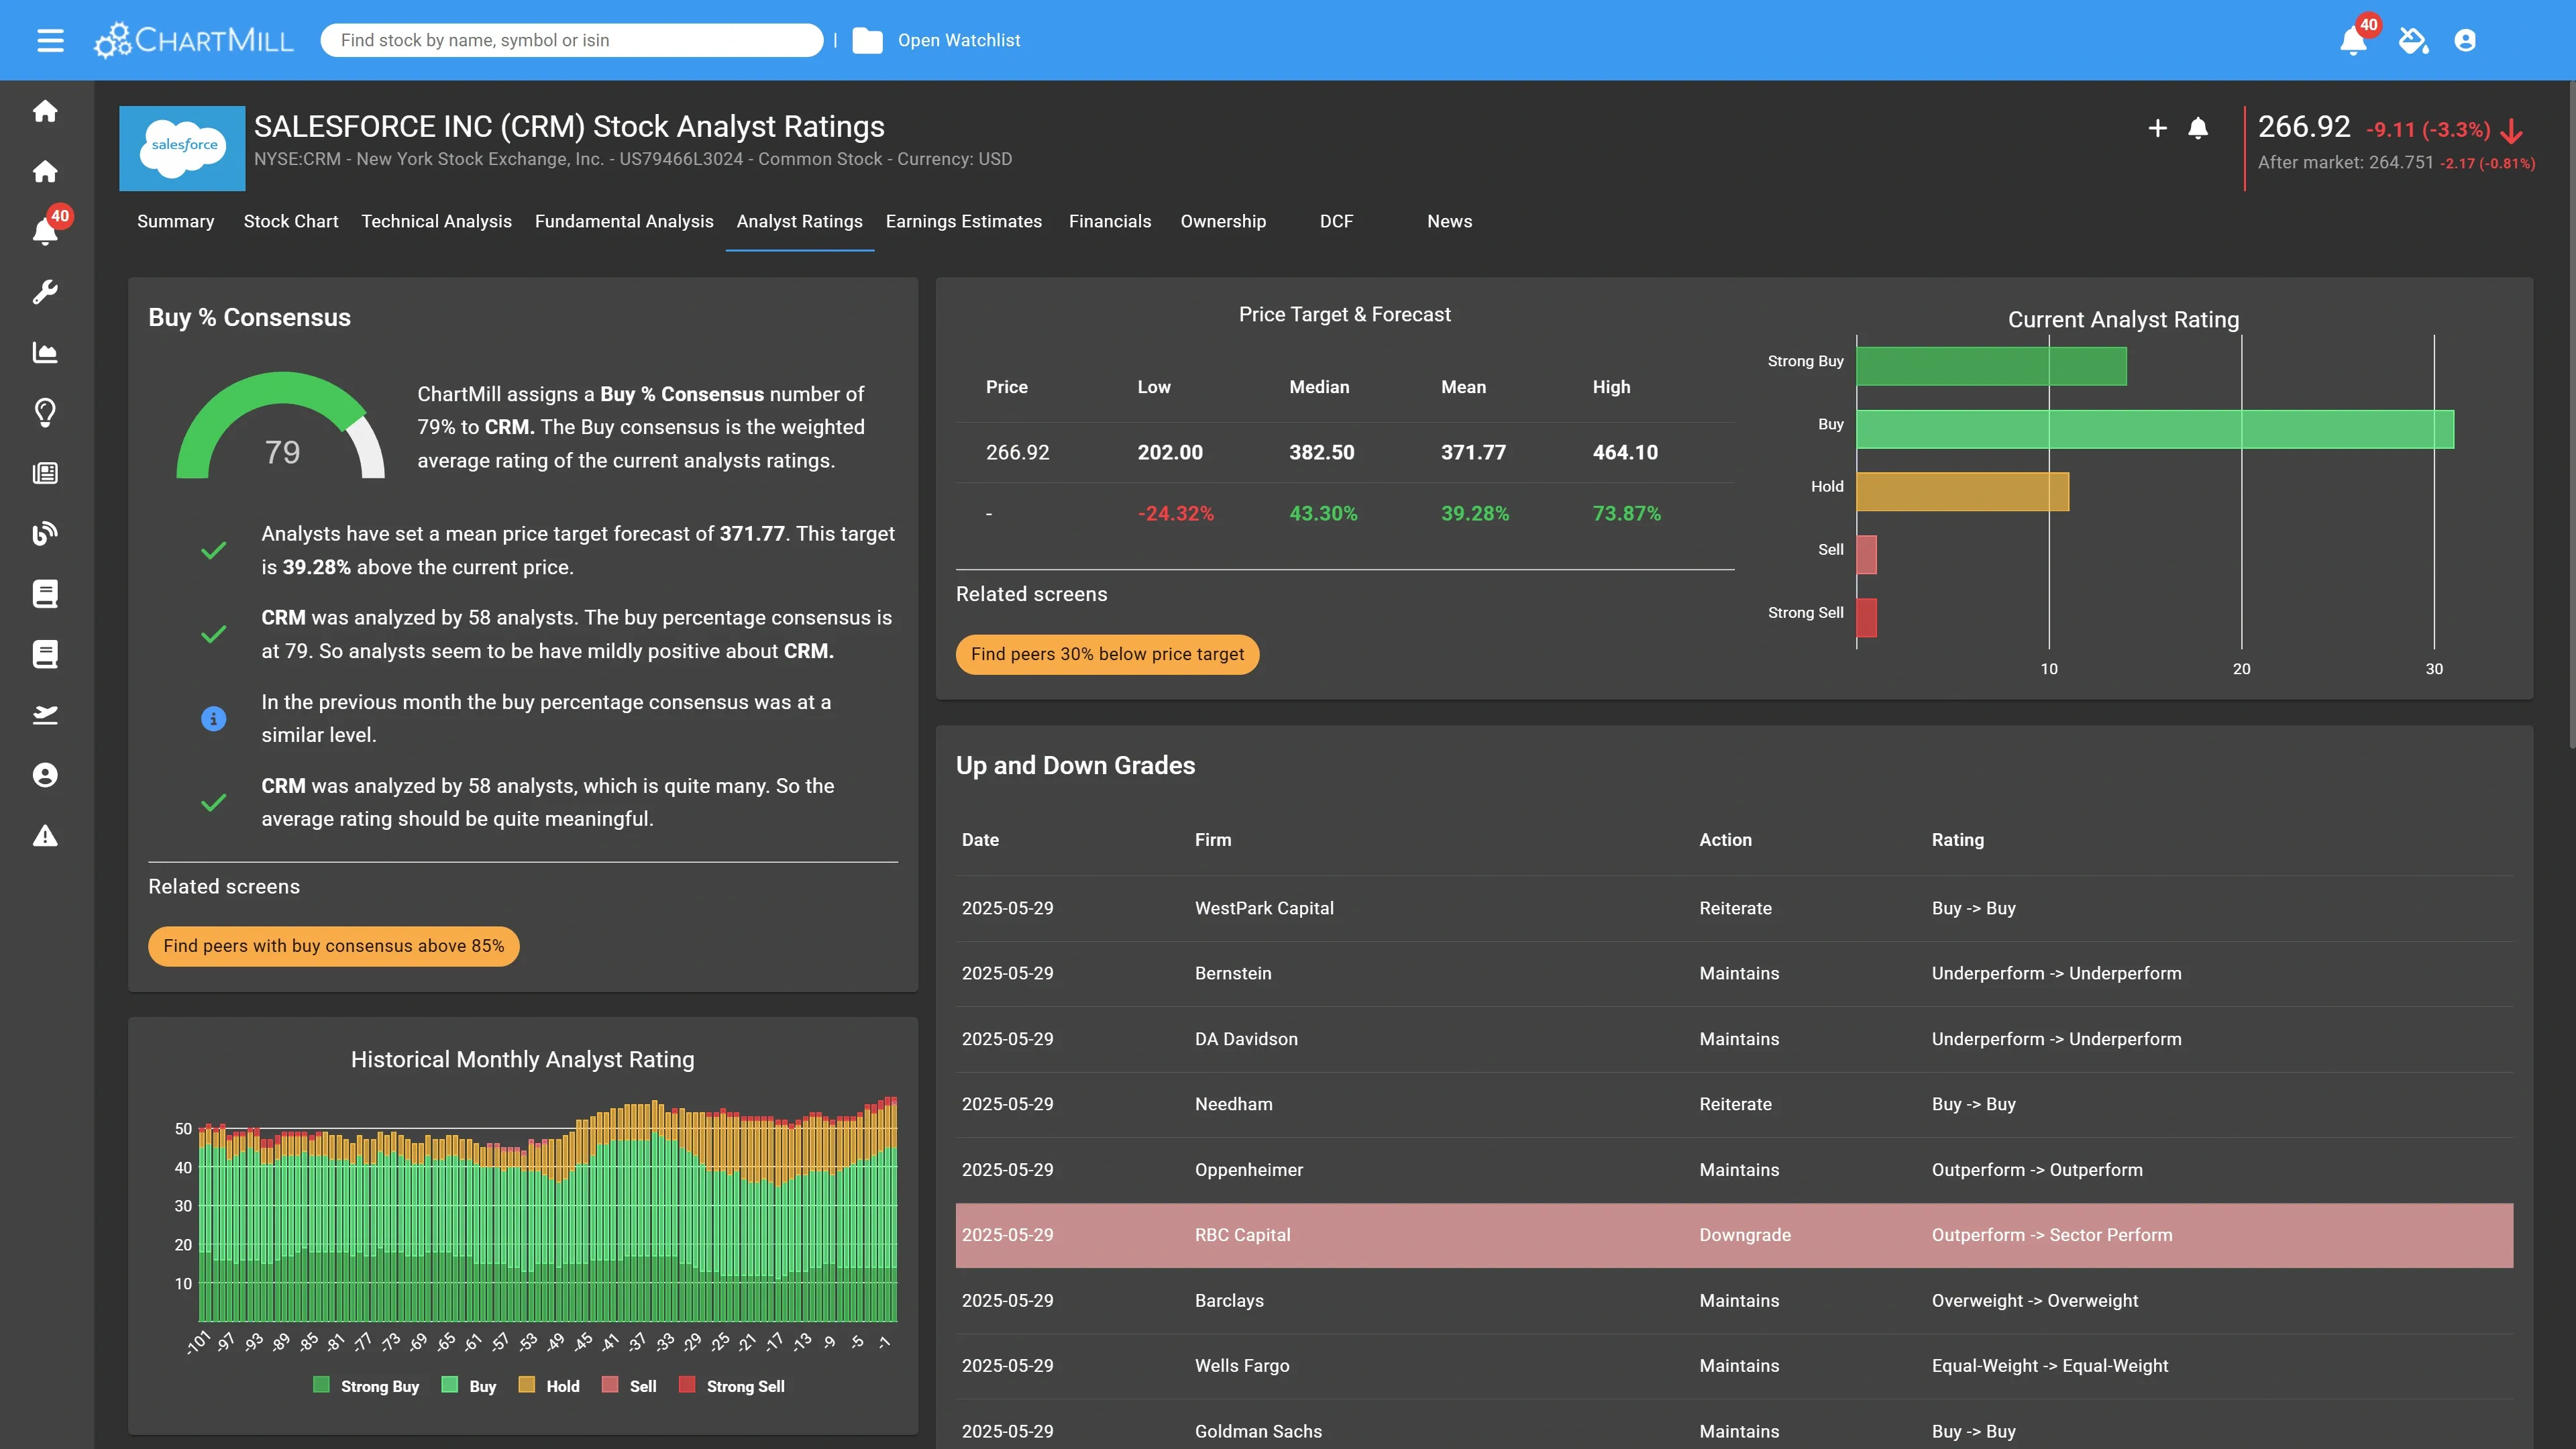
Task: Click the Hold bar in Current Analyst Rating
Action: 1962,492
